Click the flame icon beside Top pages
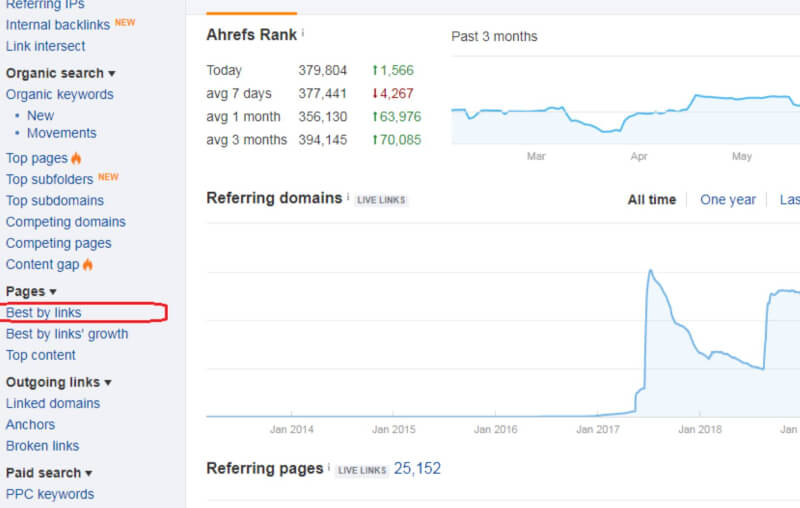The height and width of the screenshot is (508, 800). [x=76, y=158]
